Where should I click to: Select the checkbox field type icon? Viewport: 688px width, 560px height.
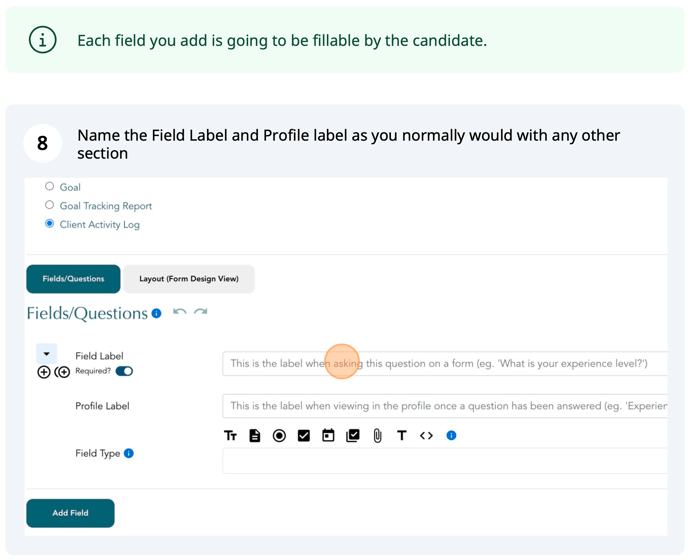304,435
